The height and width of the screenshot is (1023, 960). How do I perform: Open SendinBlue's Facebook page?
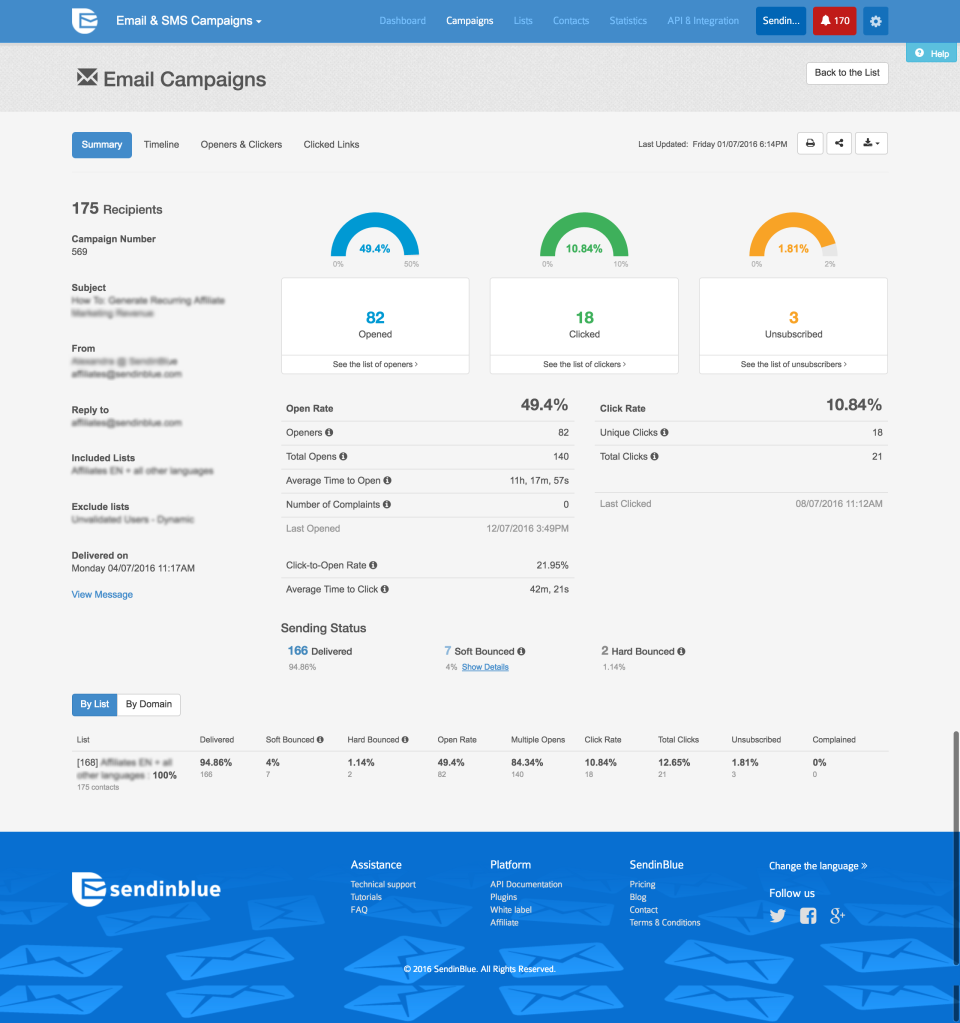click(807, 915)
